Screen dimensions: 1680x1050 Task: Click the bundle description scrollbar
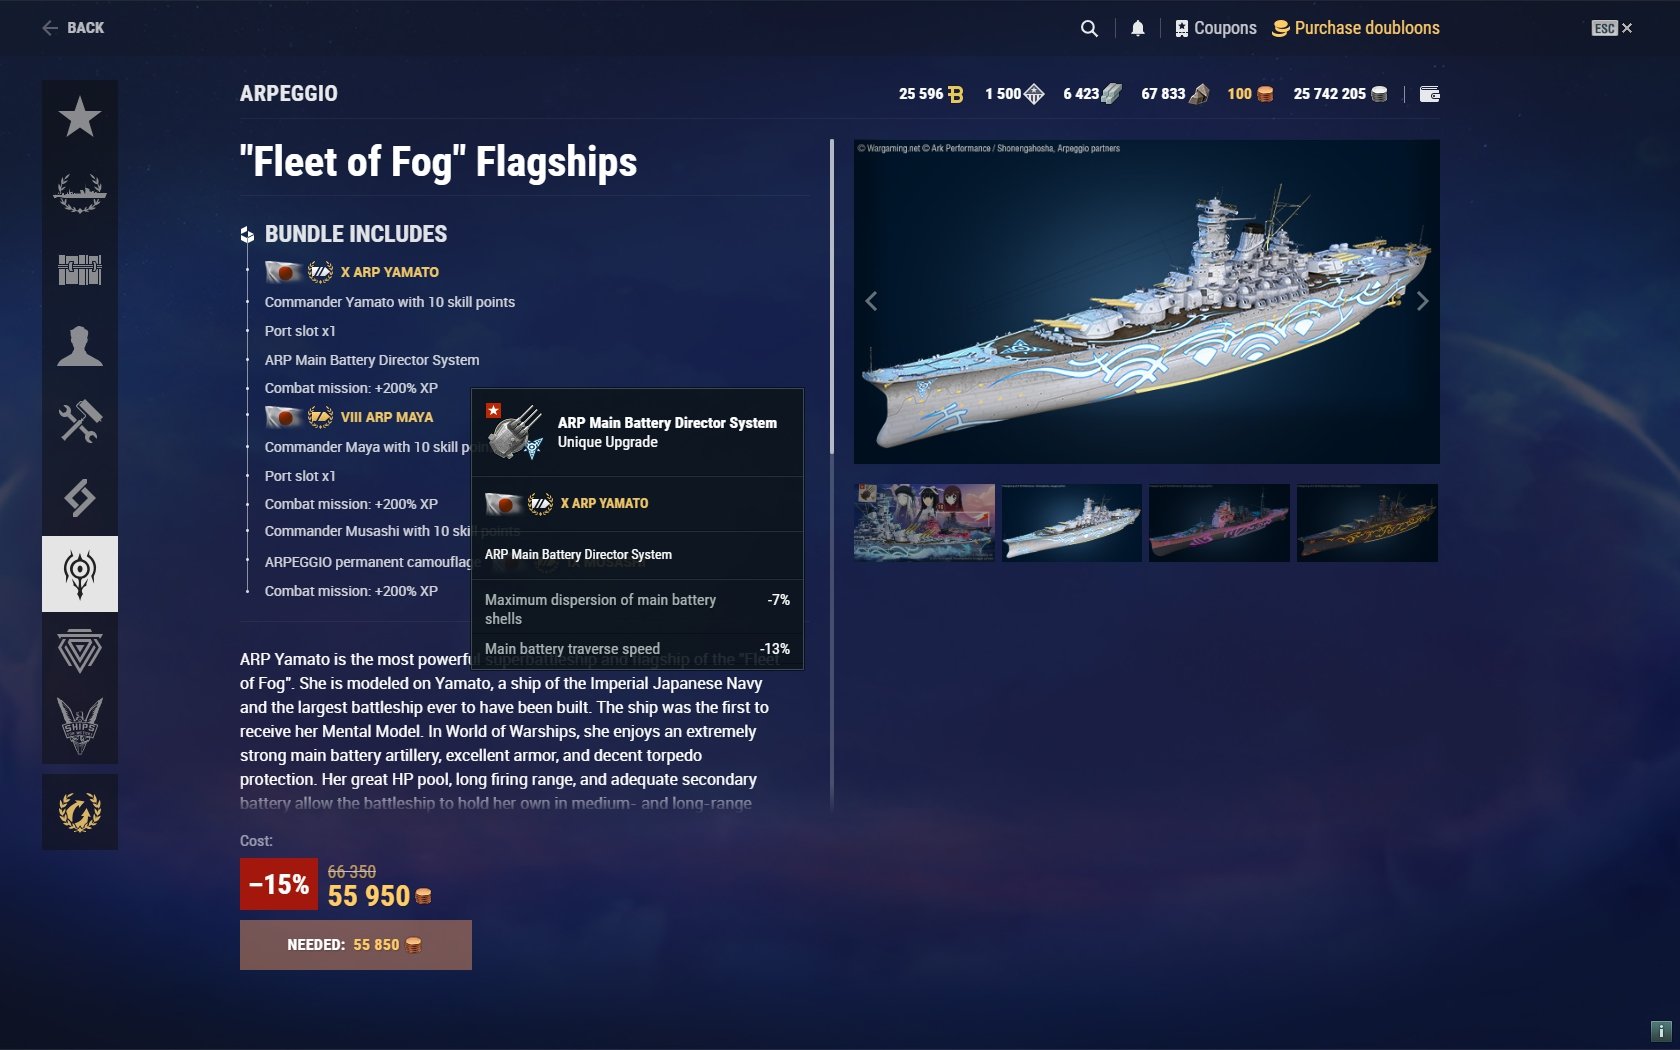832,298
